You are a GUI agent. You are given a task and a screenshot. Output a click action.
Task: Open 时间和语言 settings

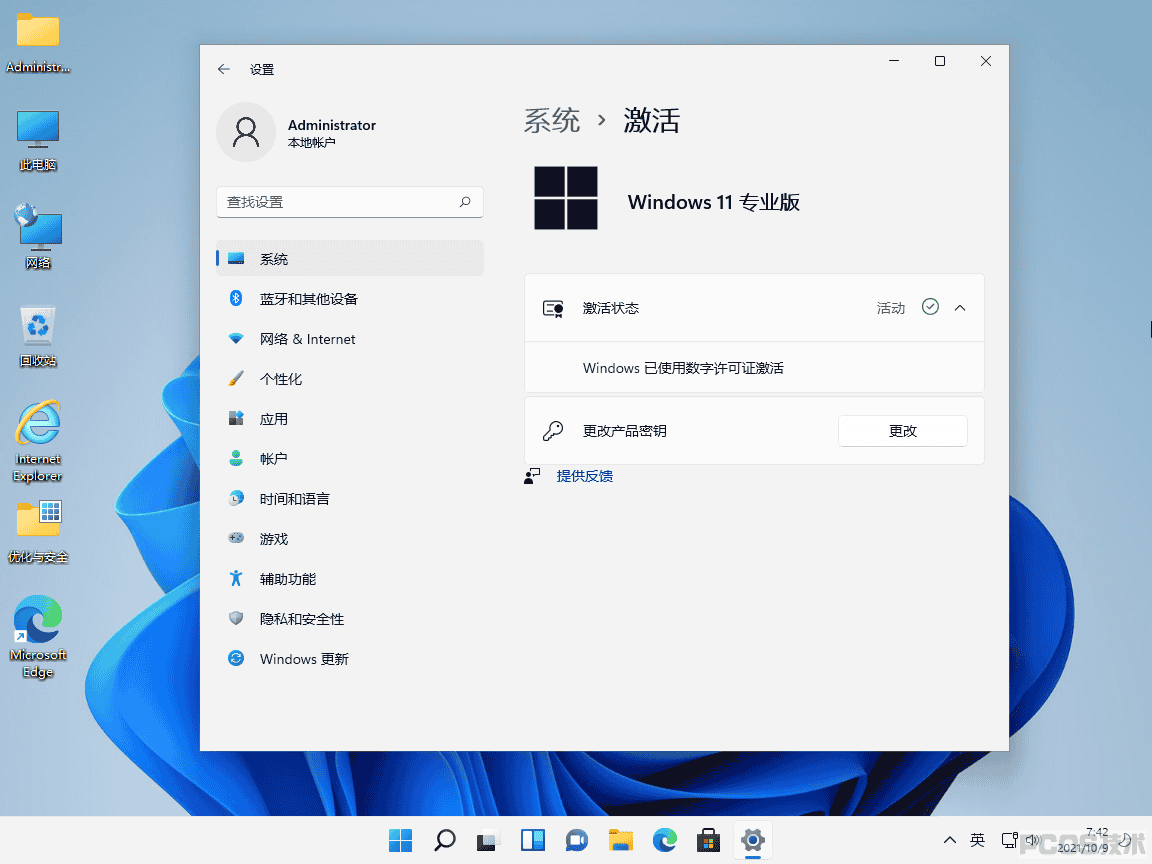point(350,499)
